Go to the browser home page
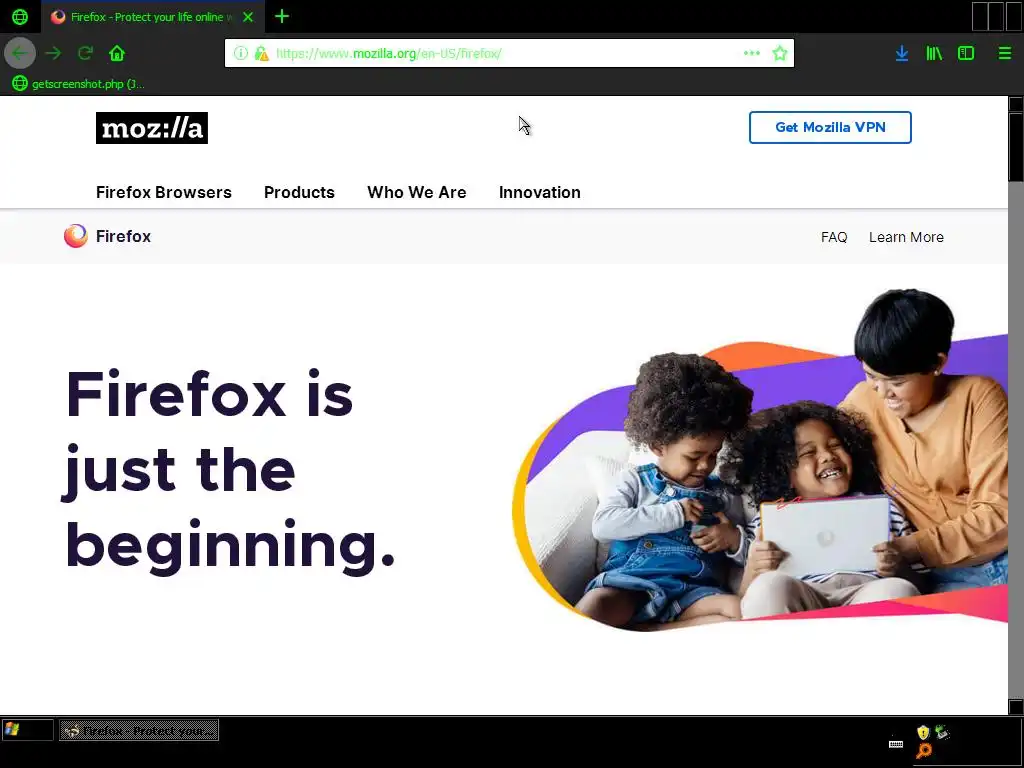This screenshot has width=1024, height=768. point(117,53)
